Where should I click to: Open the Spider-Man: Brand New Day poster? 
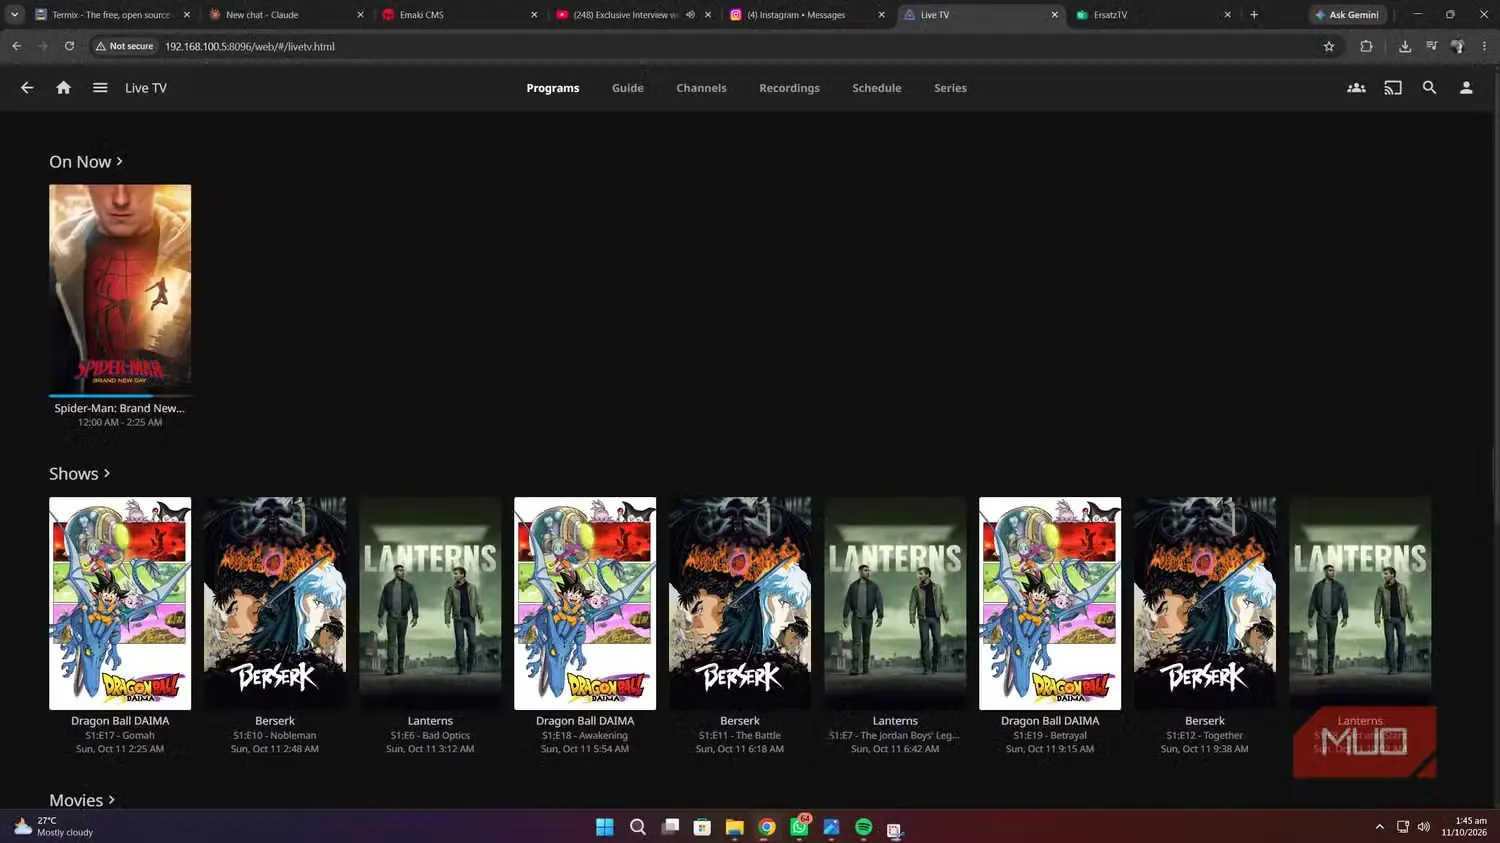(120, 289)
